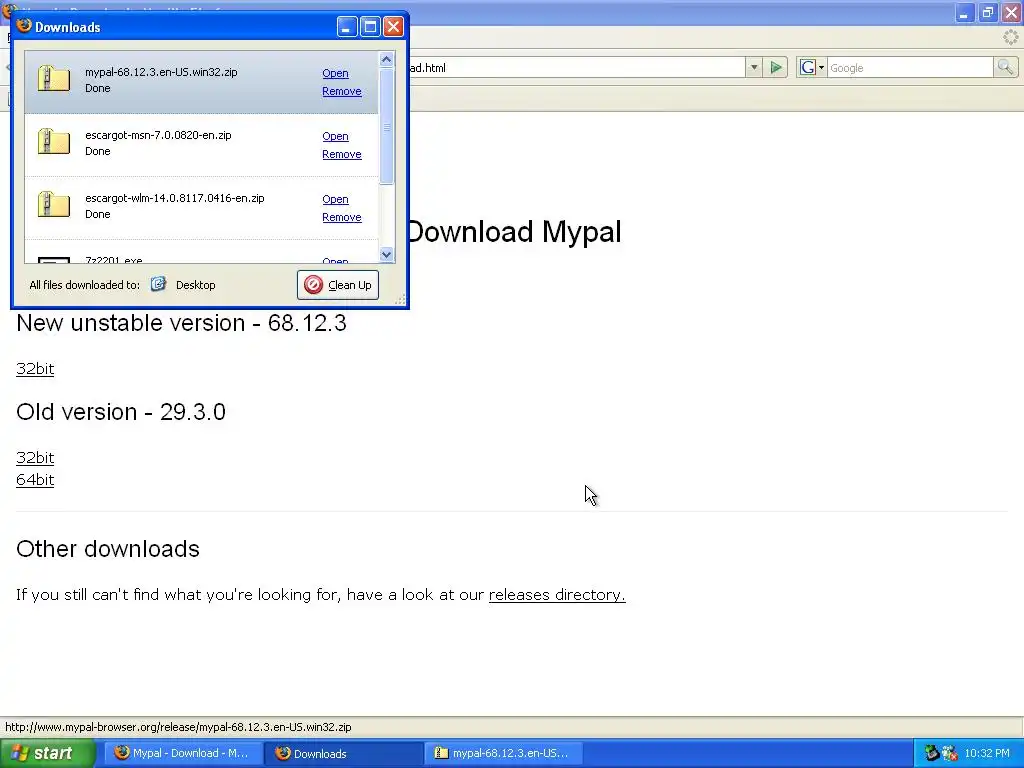Click the Other downloads heading
The width and height of the screenshot is (1024, 768).
point(108,549)
